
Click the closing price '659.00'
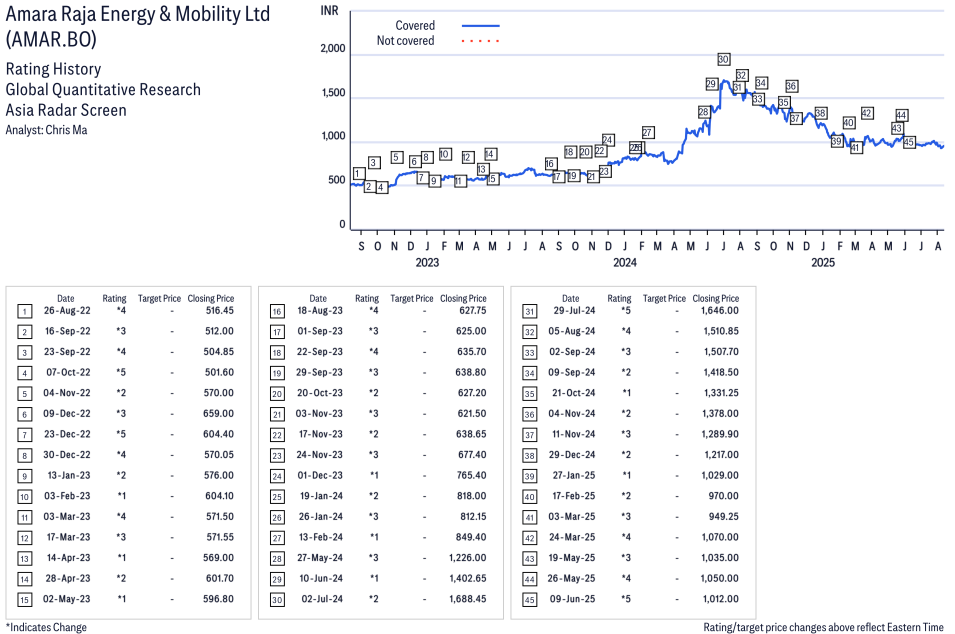219,414
